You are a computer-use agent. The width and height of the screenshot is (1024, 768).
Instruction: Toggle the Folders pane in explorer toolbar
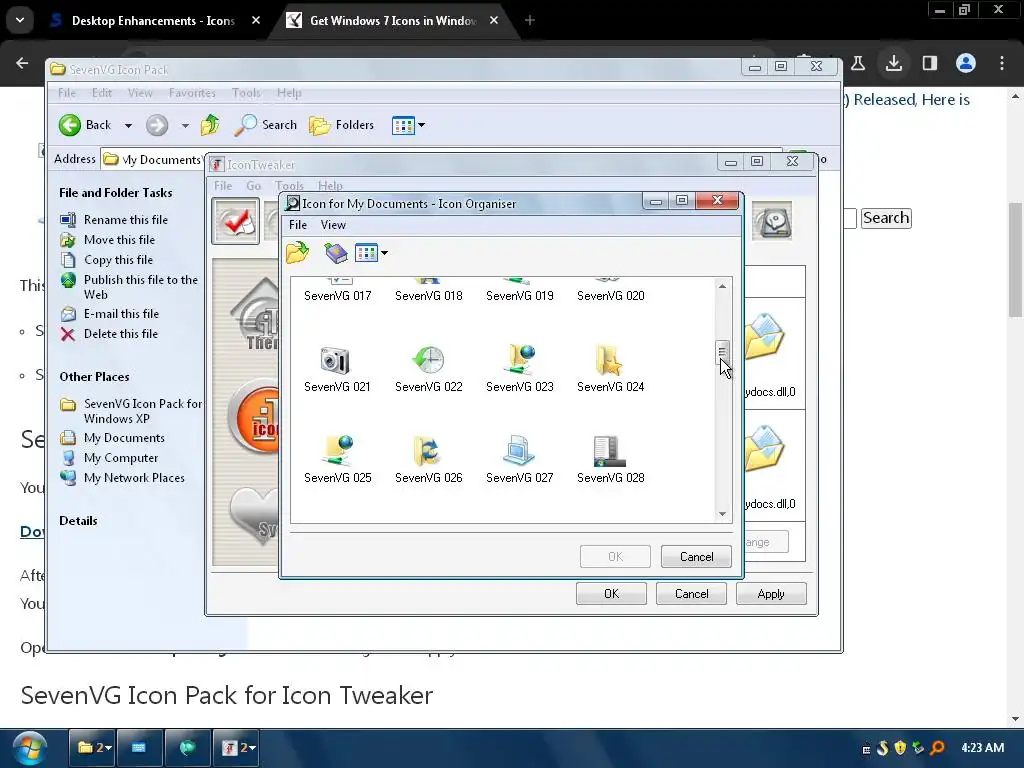coord(342,125)
